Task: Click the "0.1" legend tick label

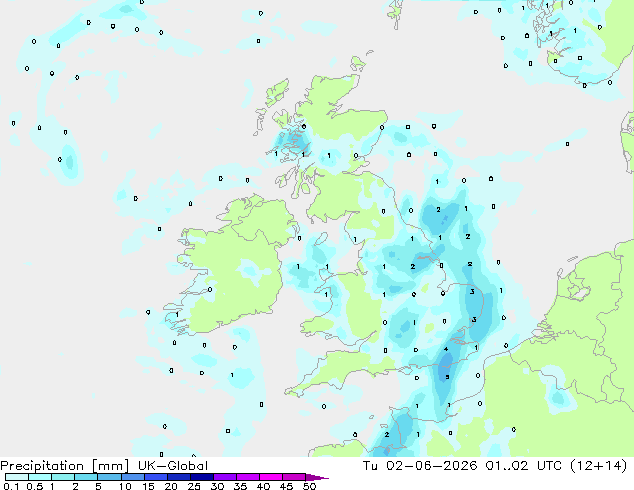Action: coord(11,486)
